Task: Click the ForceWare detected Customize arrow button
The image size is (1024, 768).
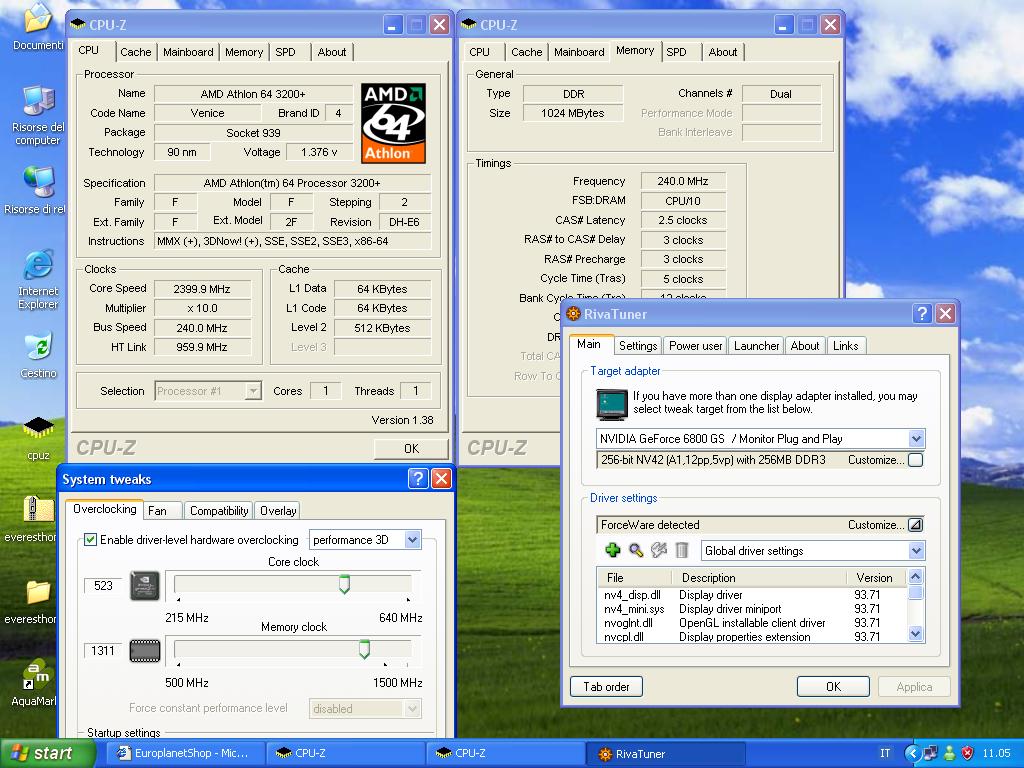Action: tap(916, 524)
